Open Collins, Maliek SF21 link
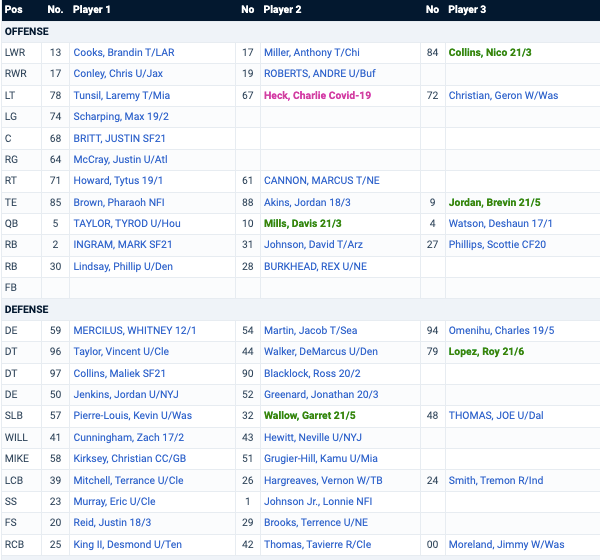 click(x=119, y=373)
